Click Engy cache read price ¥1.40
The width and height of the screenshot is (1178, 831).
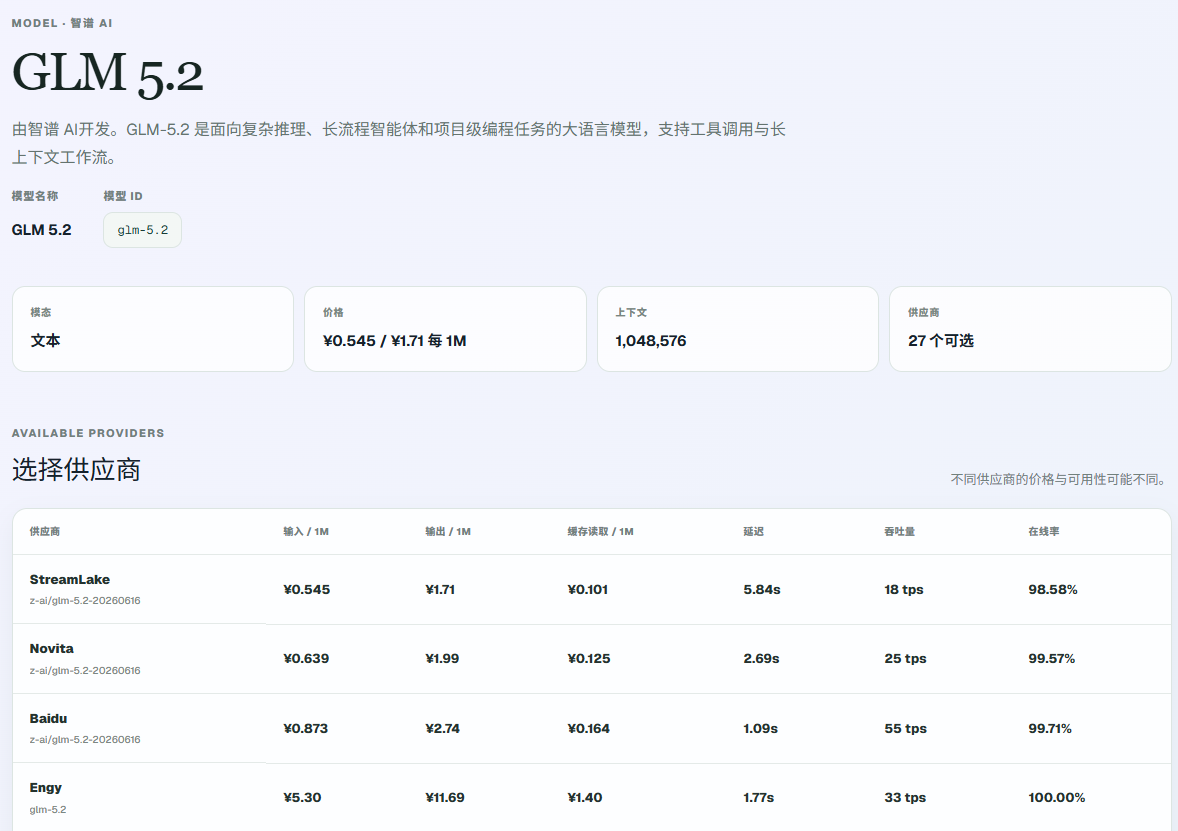tap(584, 798)
